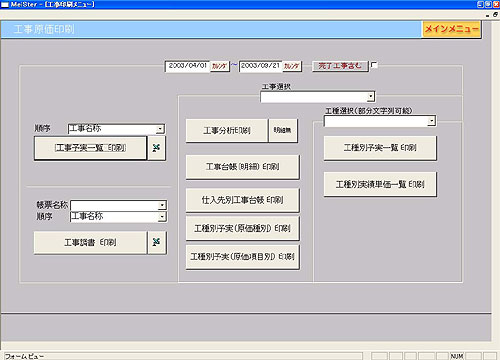Expand the 工事選択 dropdown
The height and width of the screenshot is (360, 500).
click(370, 97)
